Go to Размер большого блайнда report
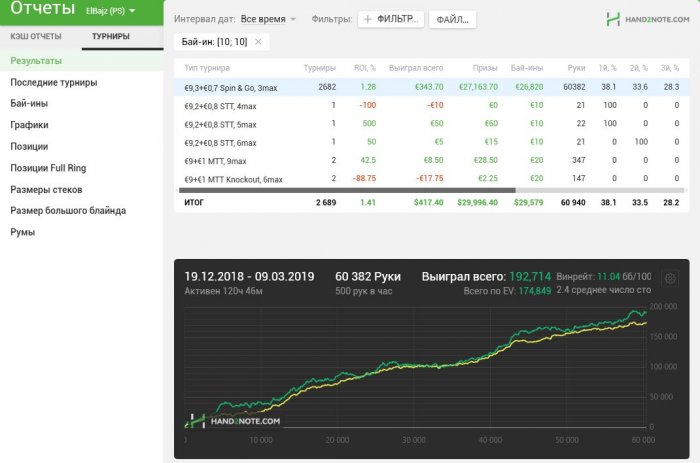This screenshot has width=700, height=463. click(x=67, y=211)
